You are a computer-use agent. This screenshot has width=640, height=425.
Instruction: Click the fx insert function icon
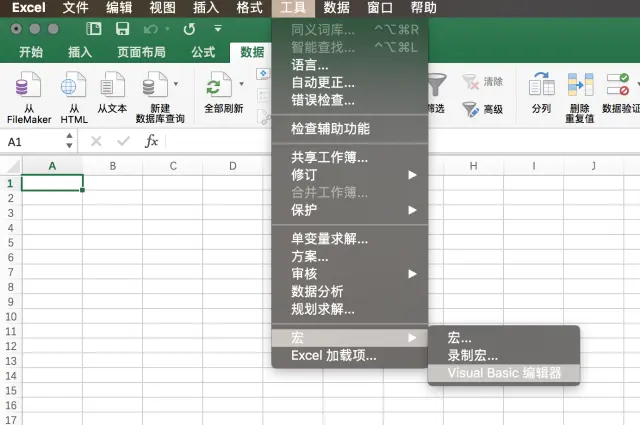151,141
